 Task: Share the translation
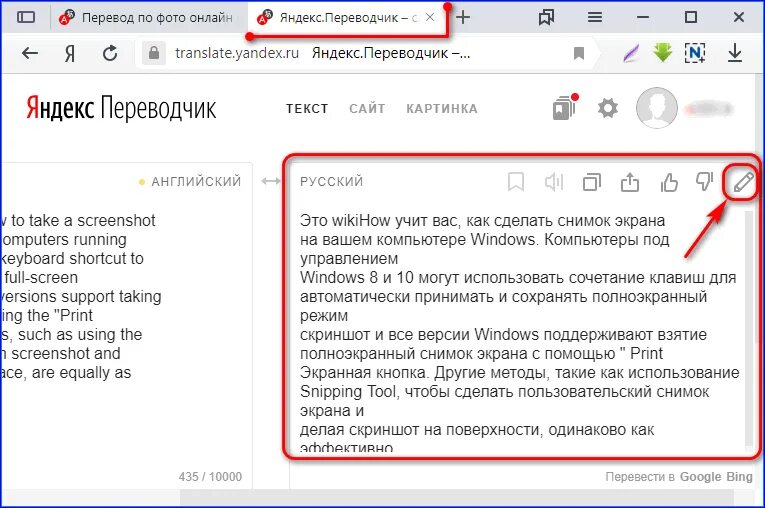pos(630,182)
